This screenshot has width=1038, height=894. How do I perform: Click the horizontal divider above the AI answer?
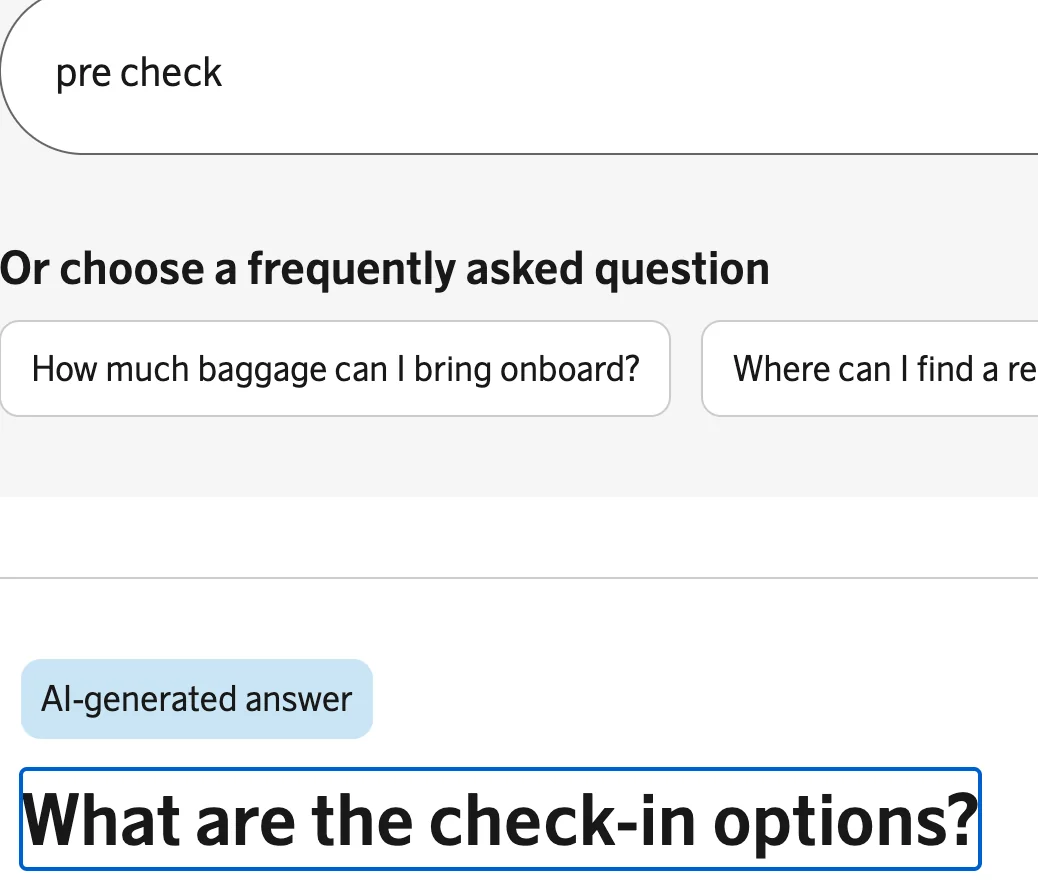click(x=519, y=578)
